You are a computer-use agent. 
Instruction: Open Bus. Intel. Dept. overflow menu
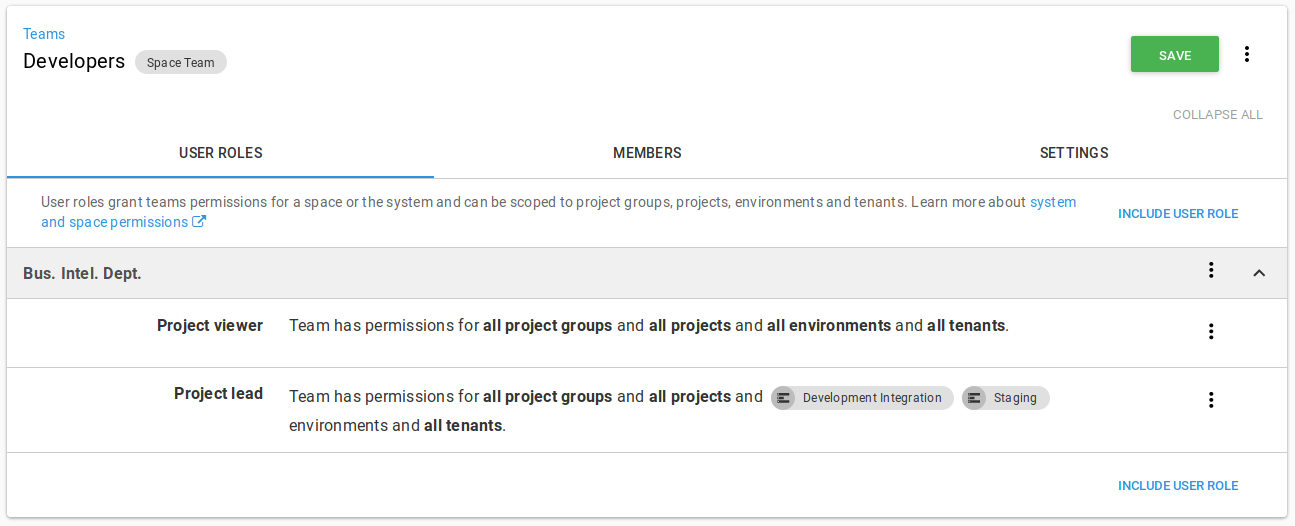[1211, 270]
